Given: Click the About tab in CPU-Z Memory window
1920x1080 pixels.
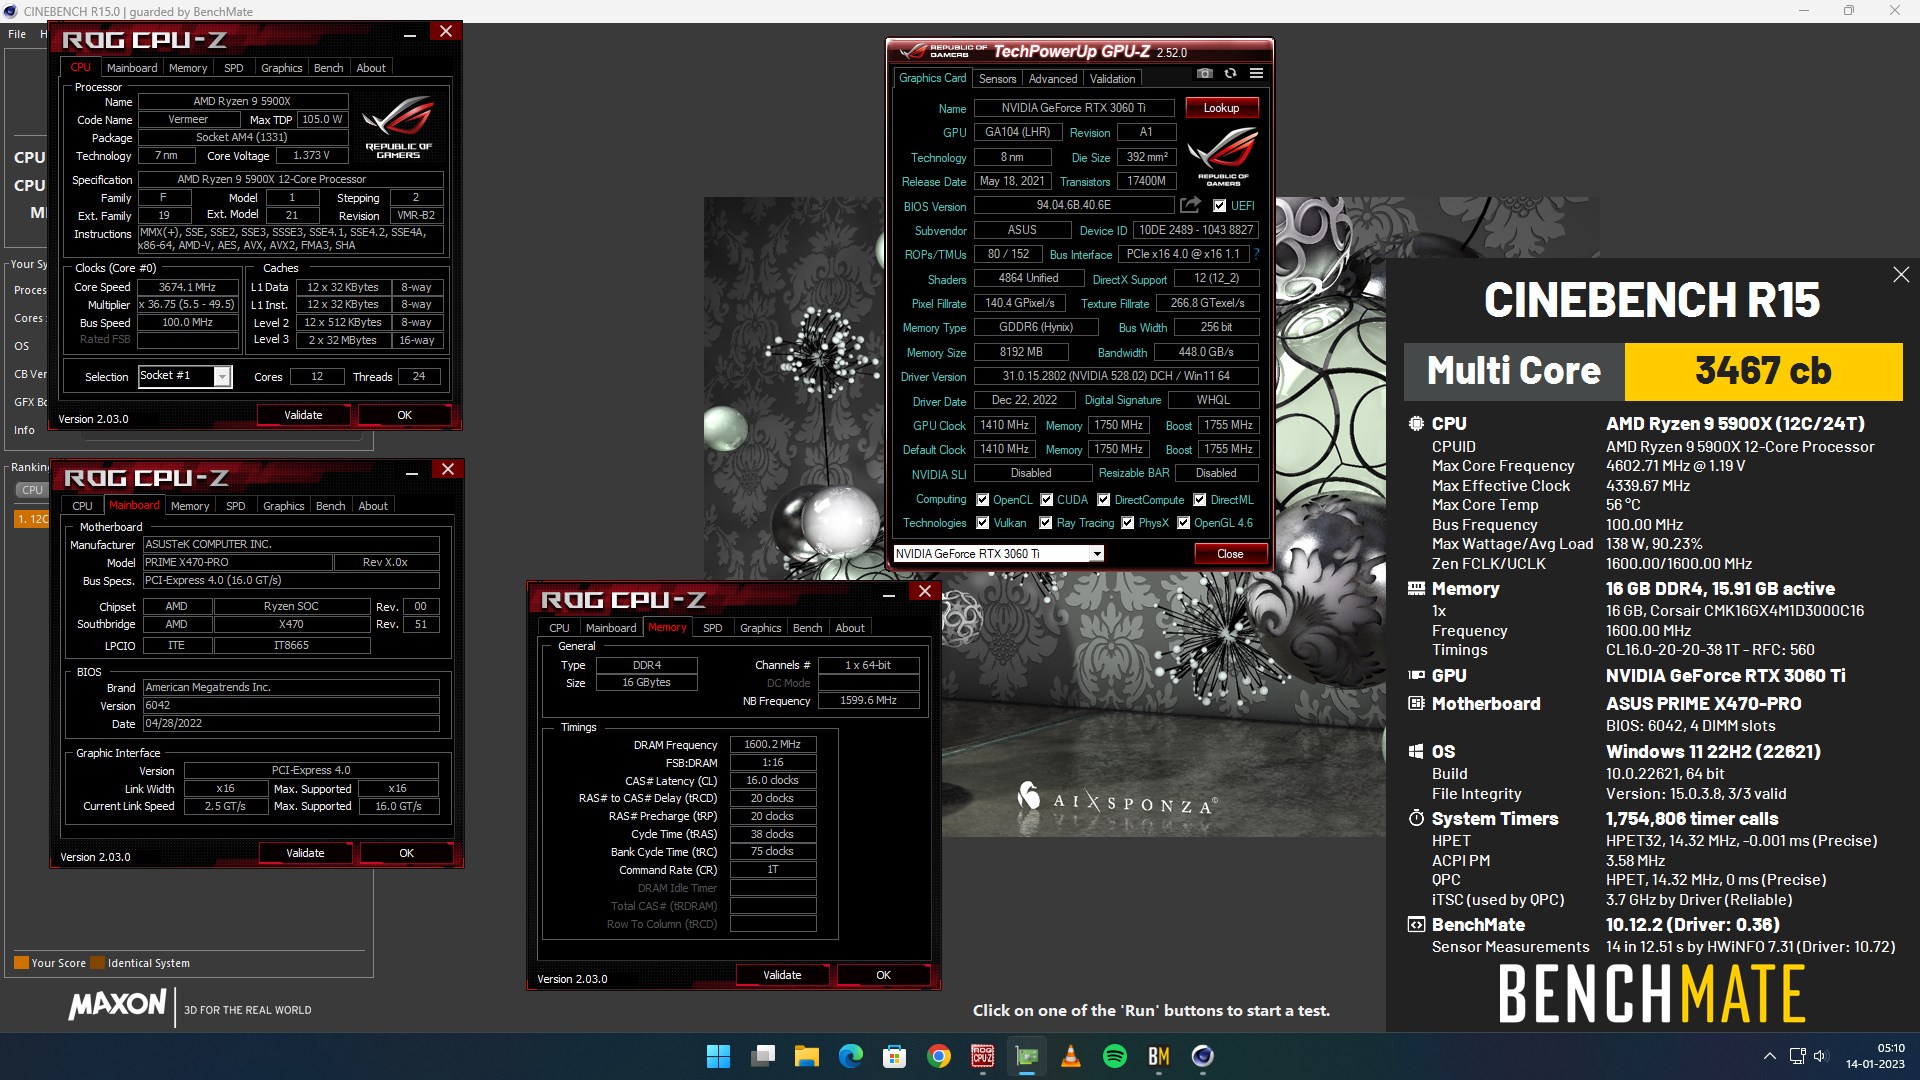Looking at the screenshot, I should 850,628.
